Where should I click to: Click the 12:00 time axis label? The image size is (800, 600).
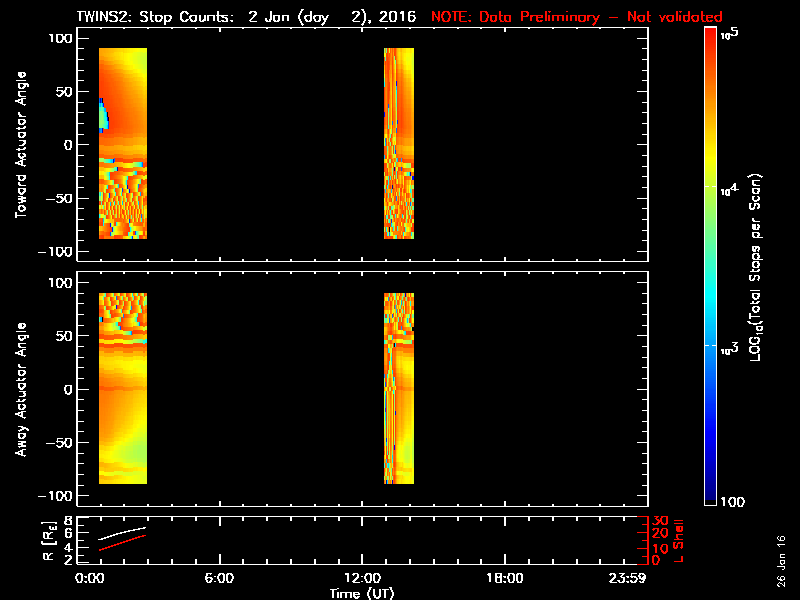pos(362,578)
